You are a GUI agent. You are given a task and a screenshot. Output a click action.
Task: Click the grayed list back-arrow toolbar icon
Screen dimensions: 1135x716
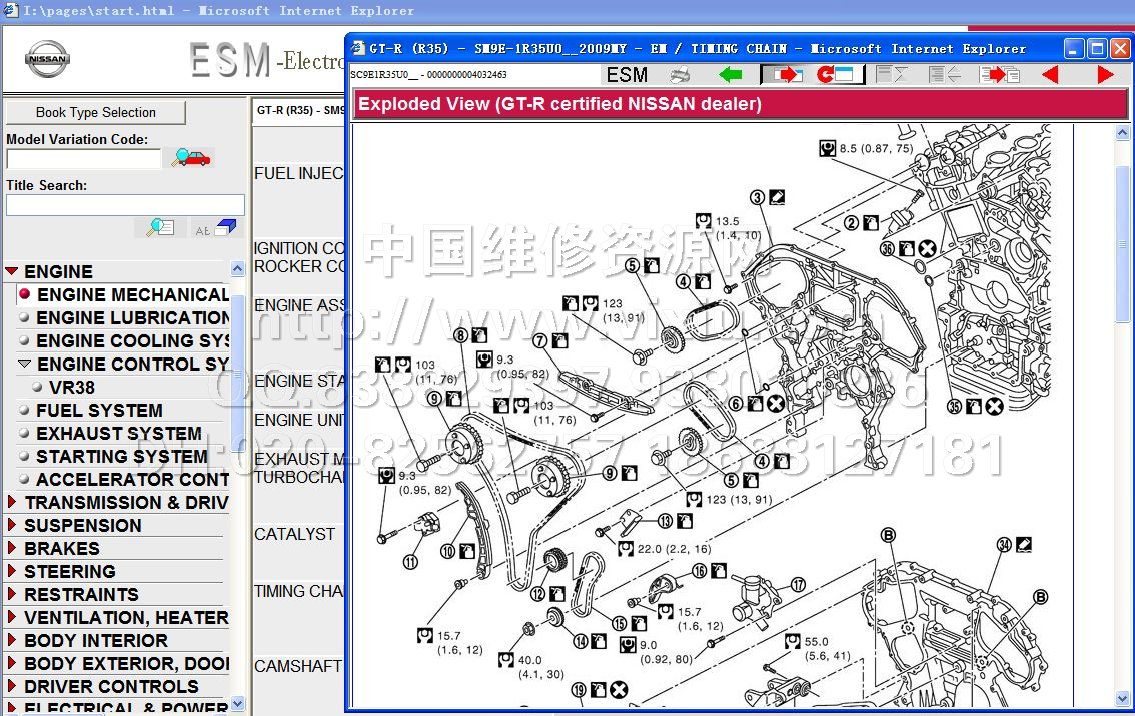[944, 75]
